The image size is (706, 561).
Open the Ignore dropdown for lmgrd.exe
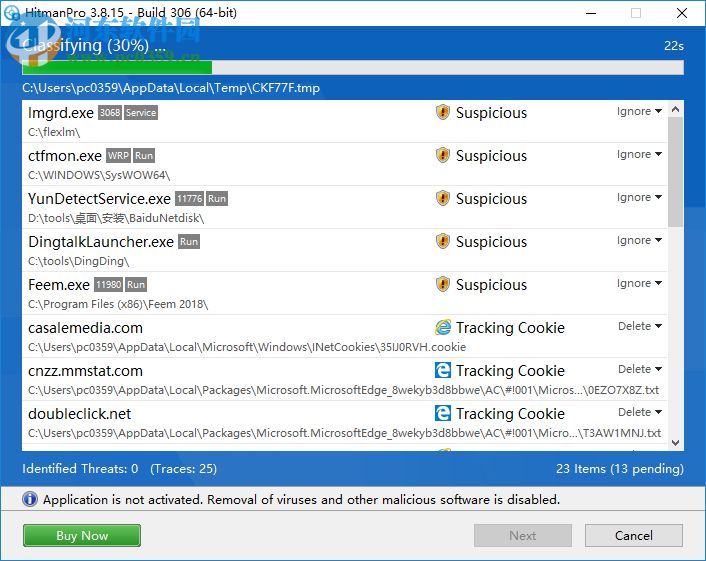639,111
